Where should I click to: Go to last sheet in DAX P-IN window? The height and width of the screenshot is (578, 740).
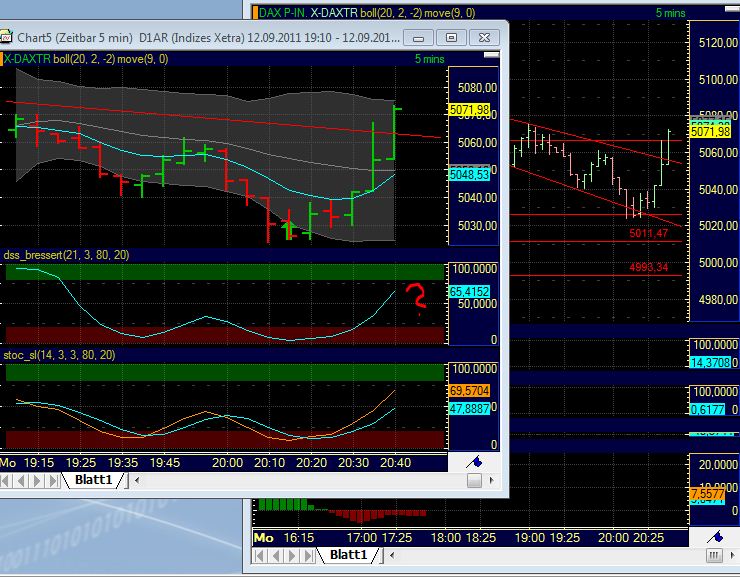click(308, 555)
